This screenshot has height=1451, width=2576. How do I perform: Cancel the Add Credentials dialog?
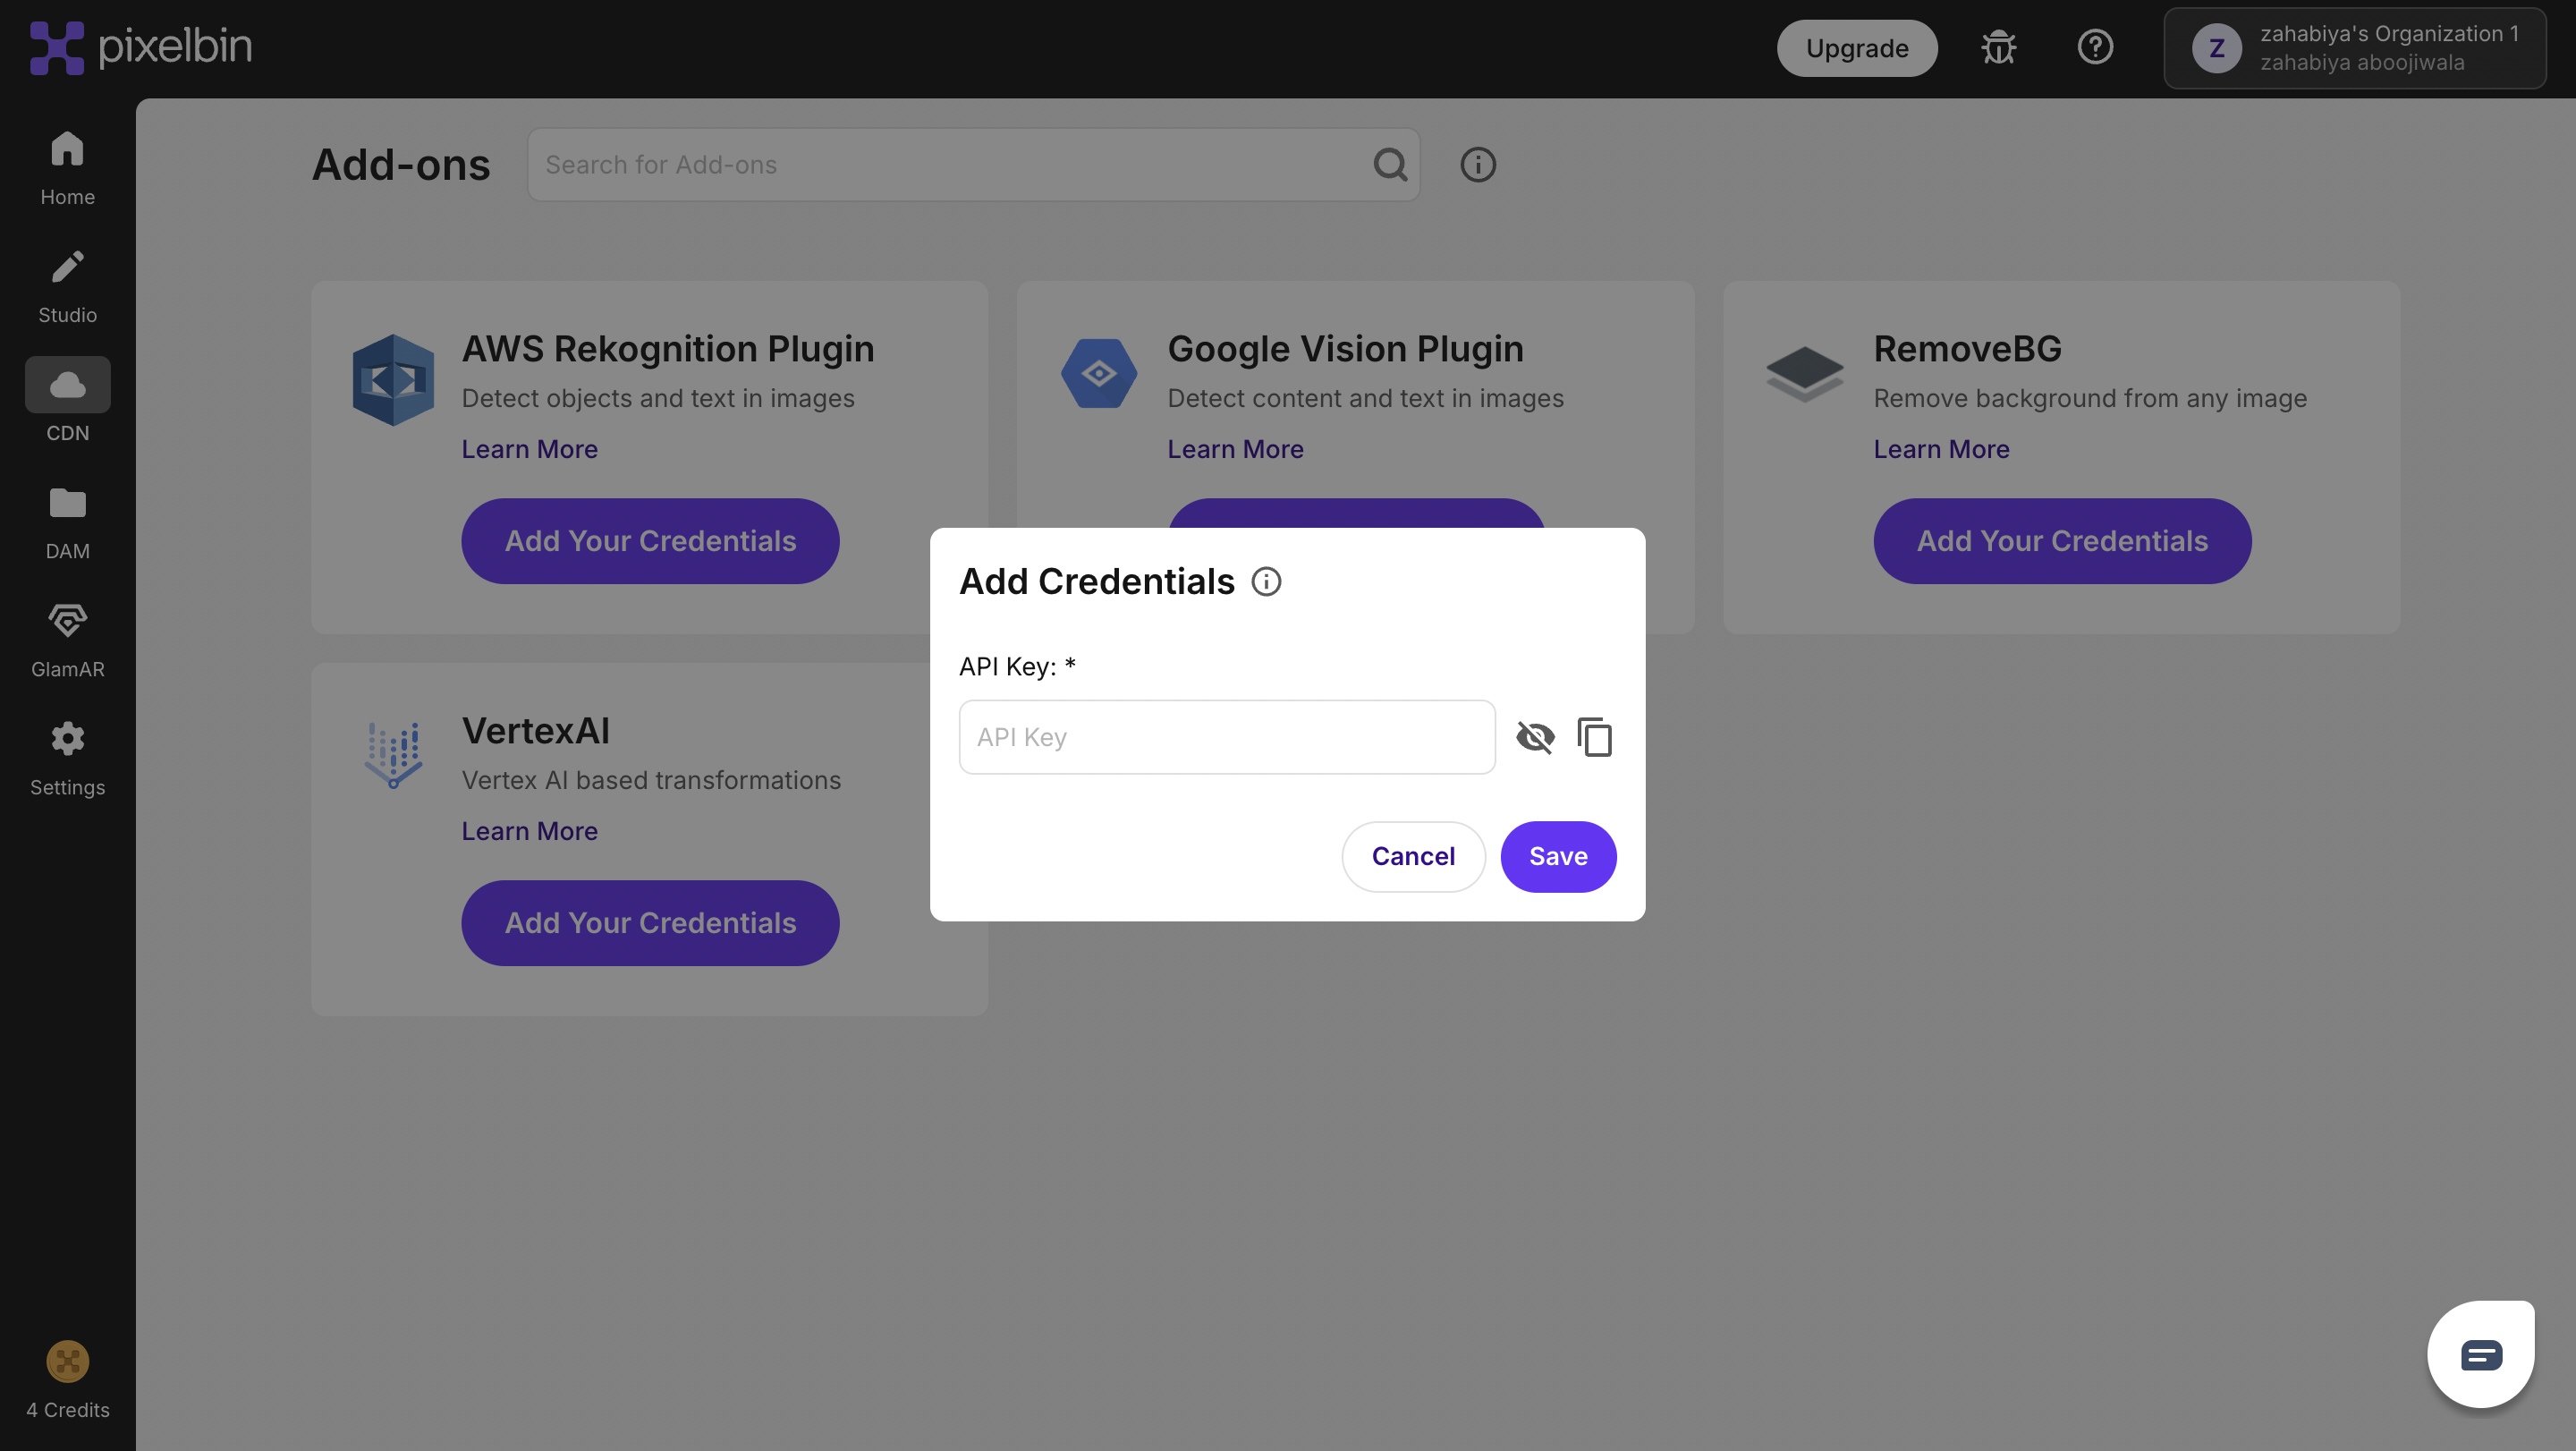tap(1412, 856)
